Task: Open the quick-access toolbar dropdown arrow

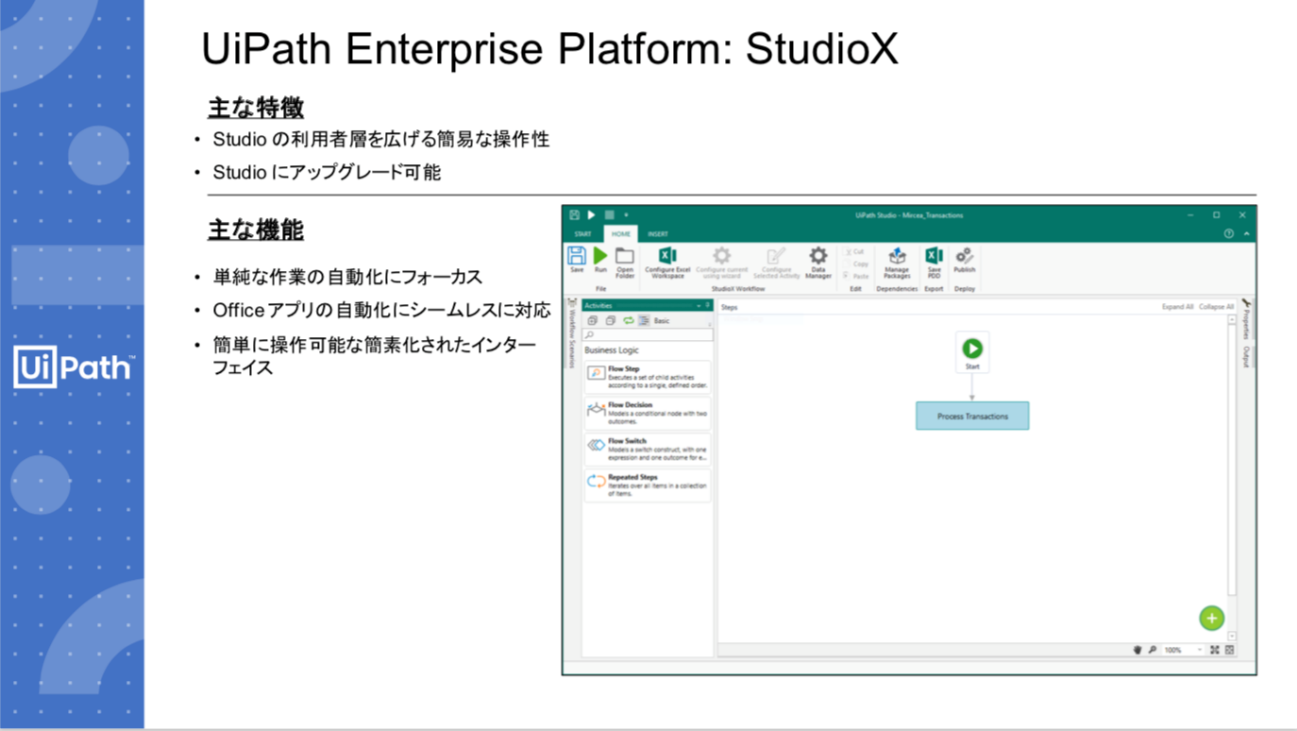Action: tap(627, 215)
